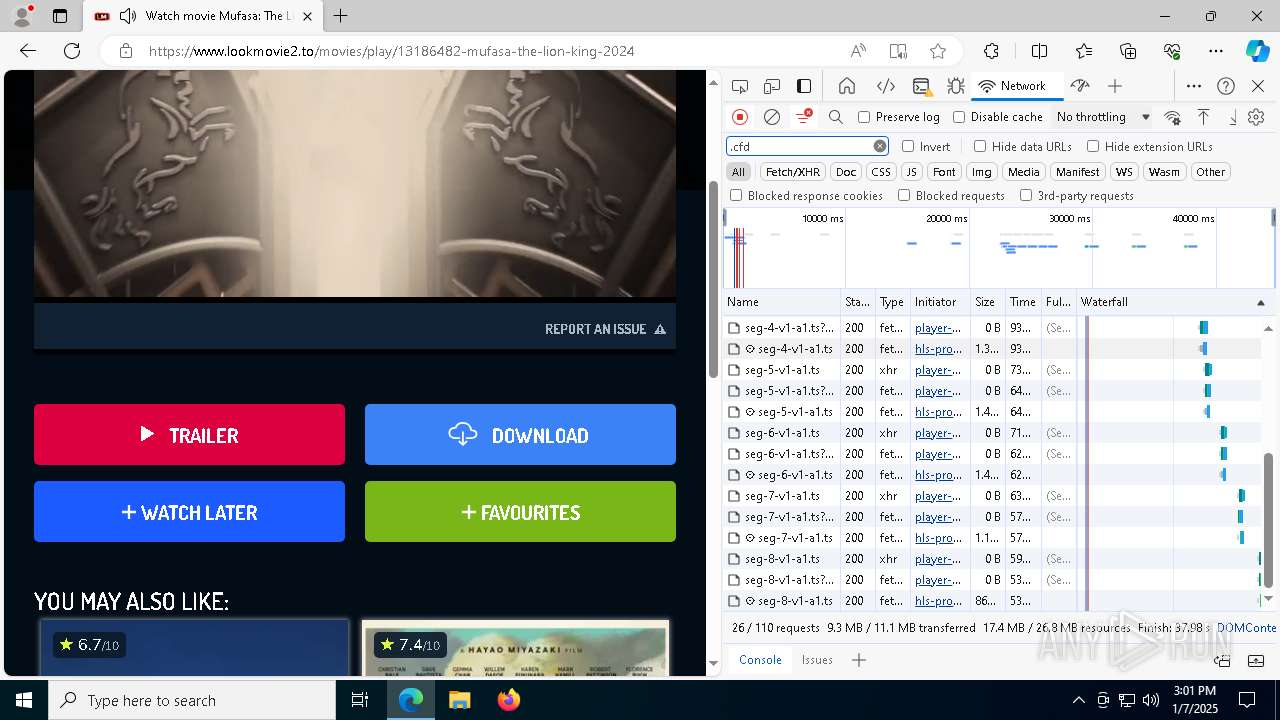Stop recording network log
This screenshot has height=720, width=1280.
coord(740,117)
